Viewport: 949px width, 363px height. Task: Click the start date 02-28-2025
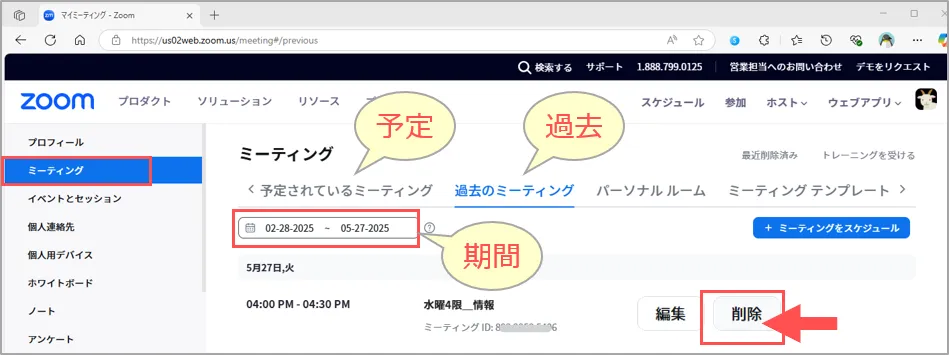coord(289,229)
